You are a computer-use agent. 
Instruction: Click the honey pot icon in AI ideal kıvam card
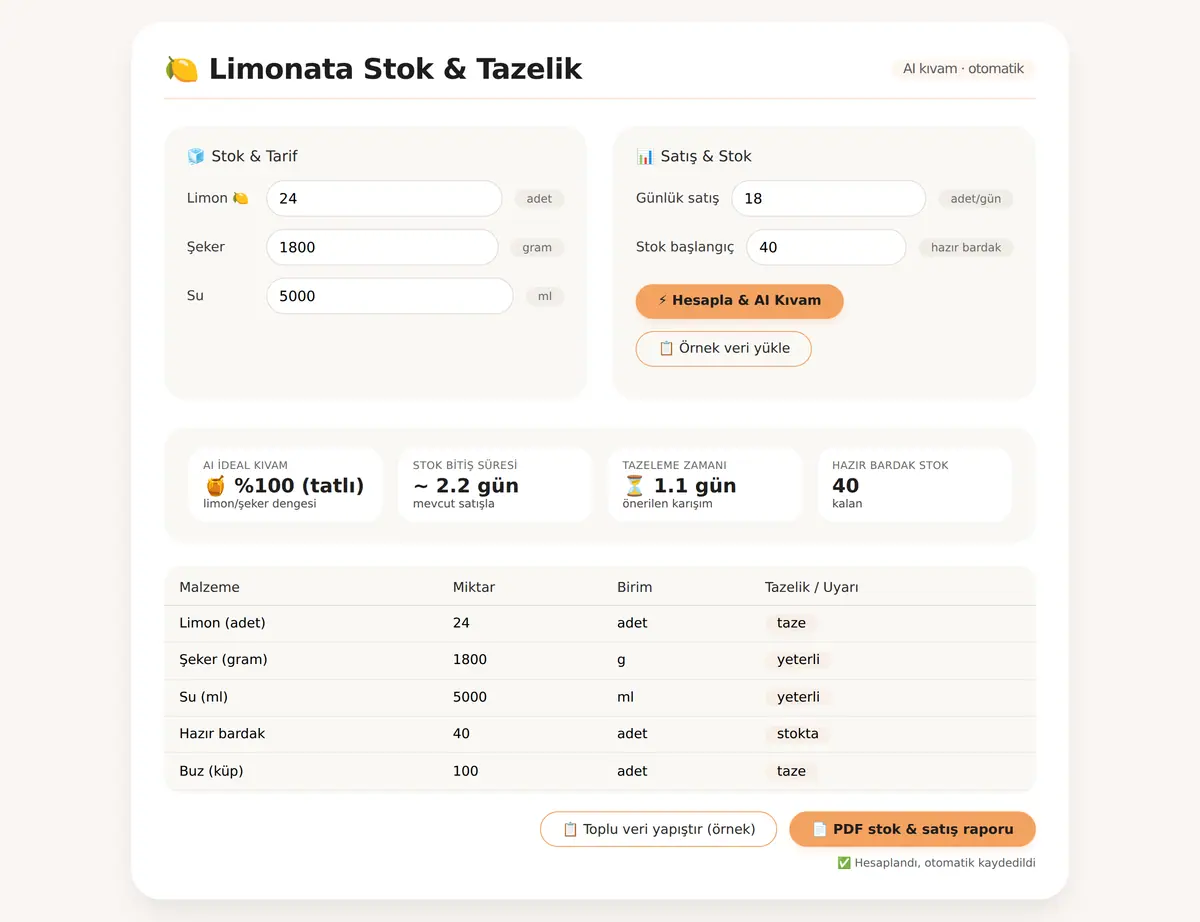tap(216, 486)
